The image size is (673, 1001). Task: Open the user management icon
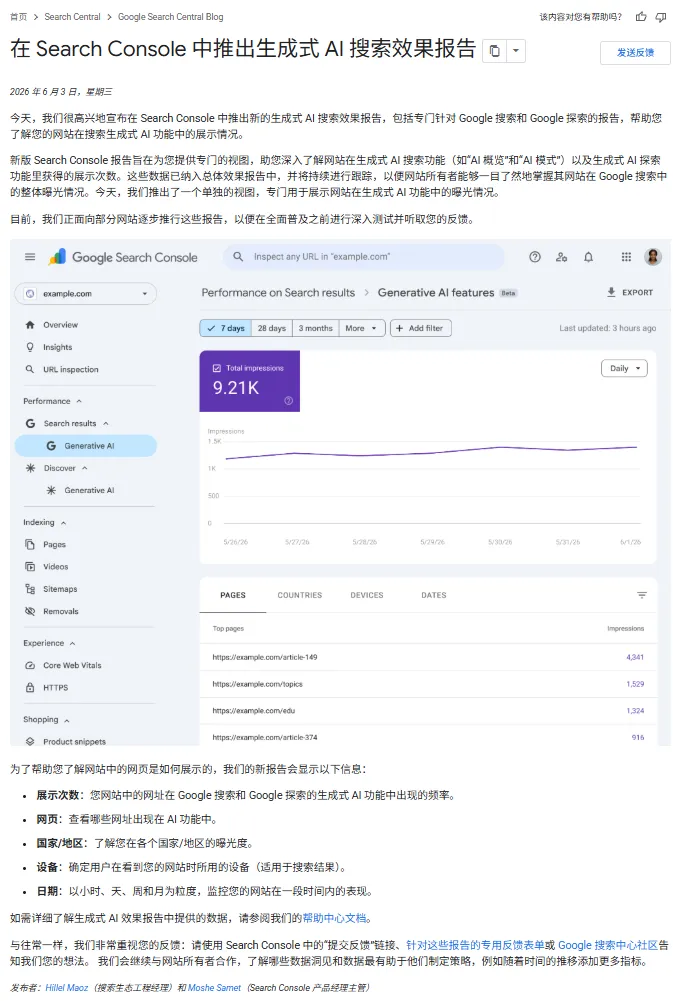561,257
